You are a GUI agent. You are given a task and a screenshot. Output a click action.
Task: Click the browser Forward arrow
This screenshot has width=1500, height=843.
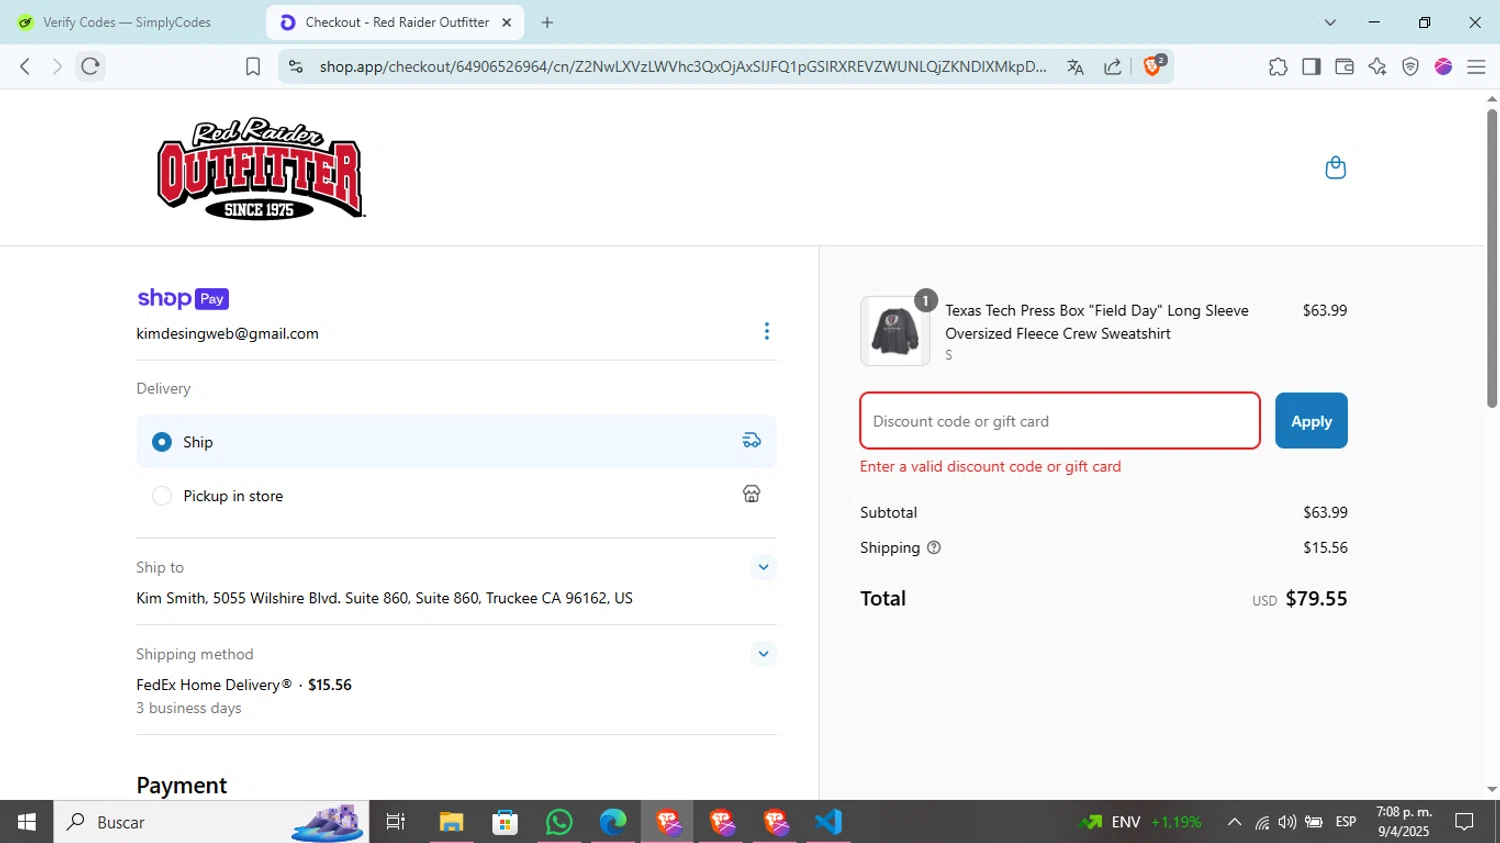click(57, 66)
